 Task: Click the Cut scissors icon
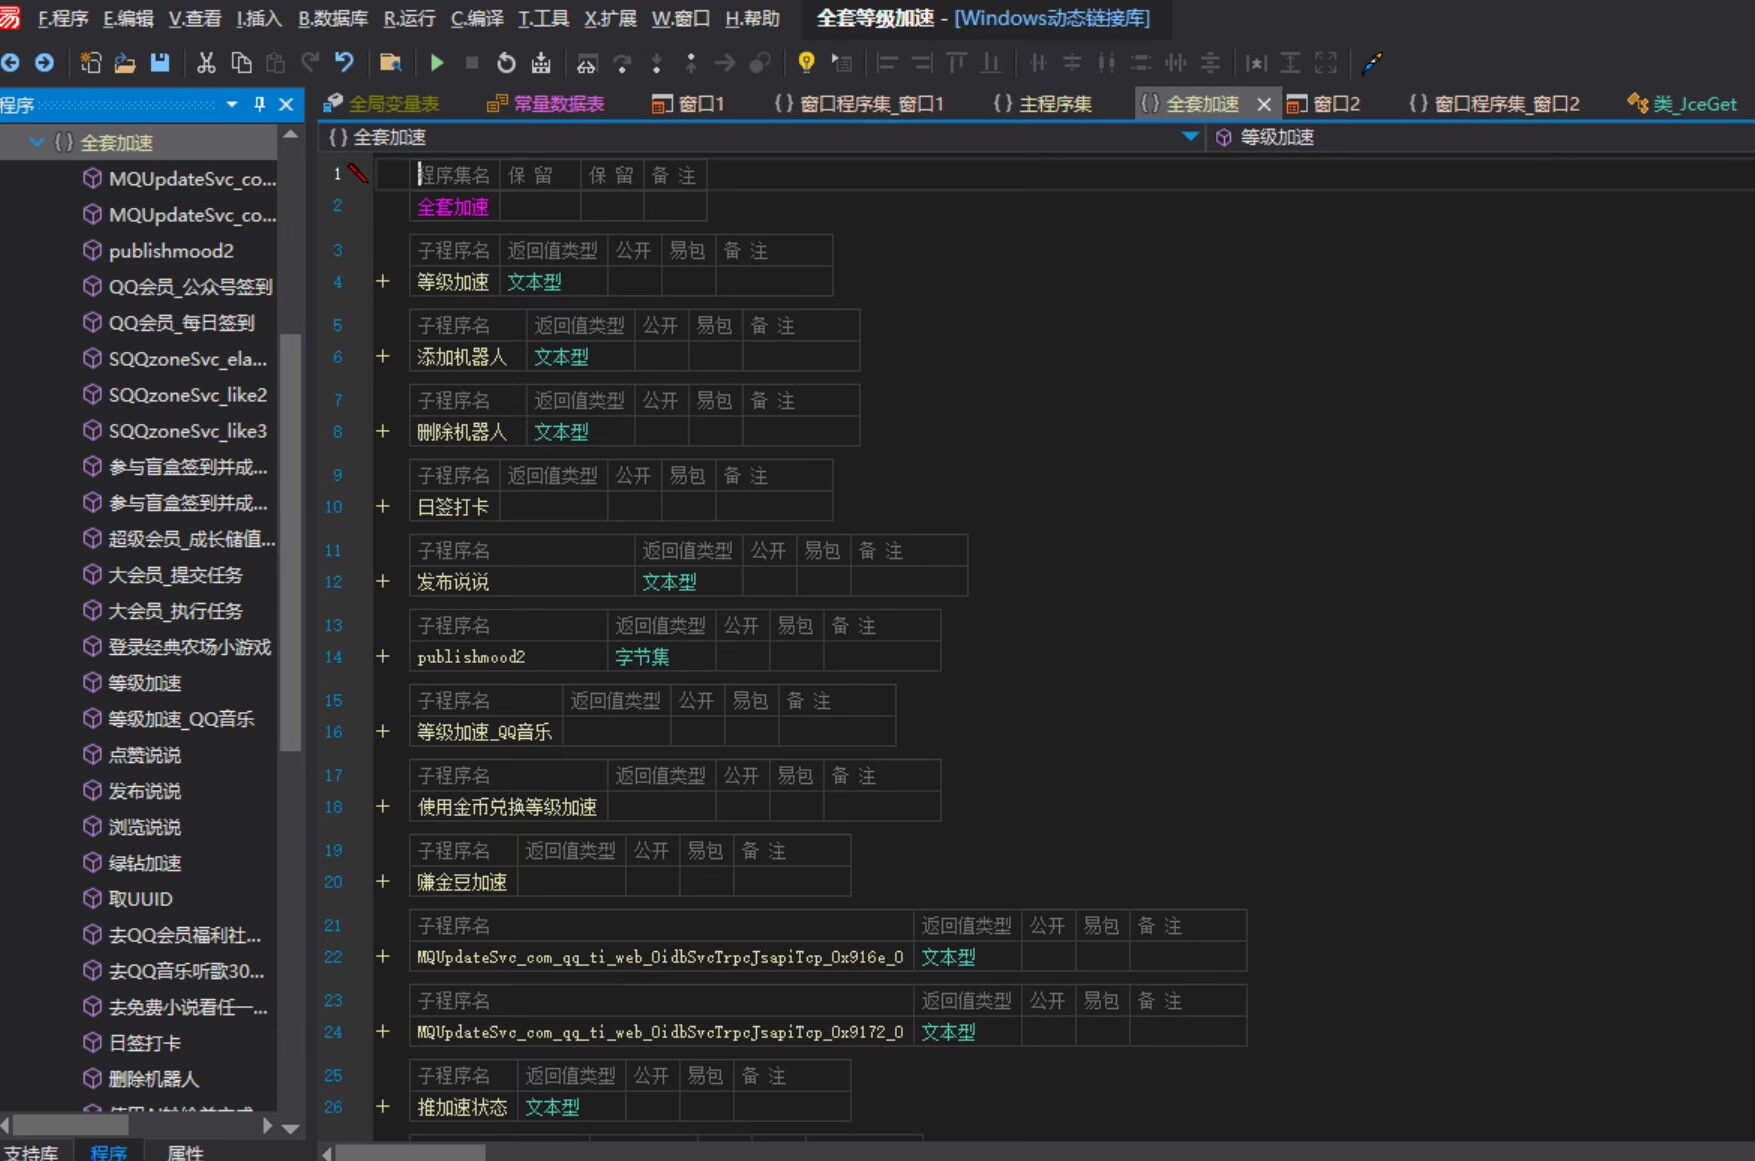coord(206,63)
